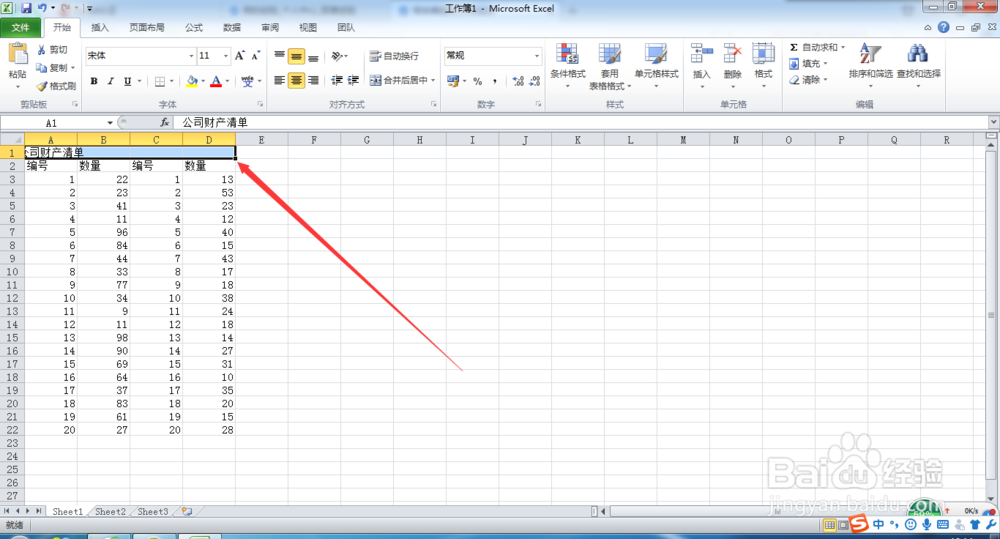
Task: Click the accounting currency format icon
Action: tap(453, 81)
